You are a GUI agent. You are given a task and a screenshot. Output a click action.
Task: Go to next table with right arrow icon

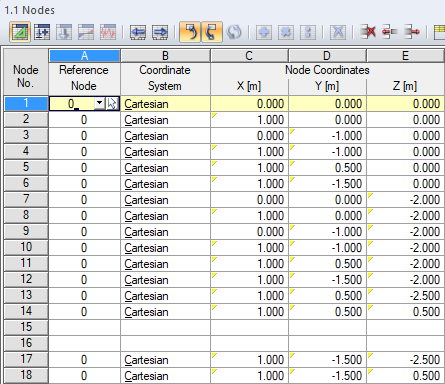pyautogui.click(x=160, y=32)
